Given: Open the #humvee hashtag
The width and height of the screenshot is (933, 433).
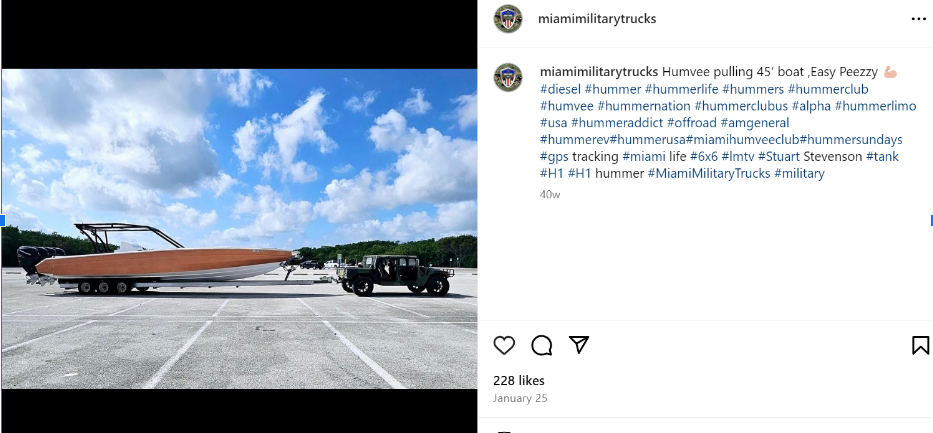Looking at the screenshot, I should [566, 106].
